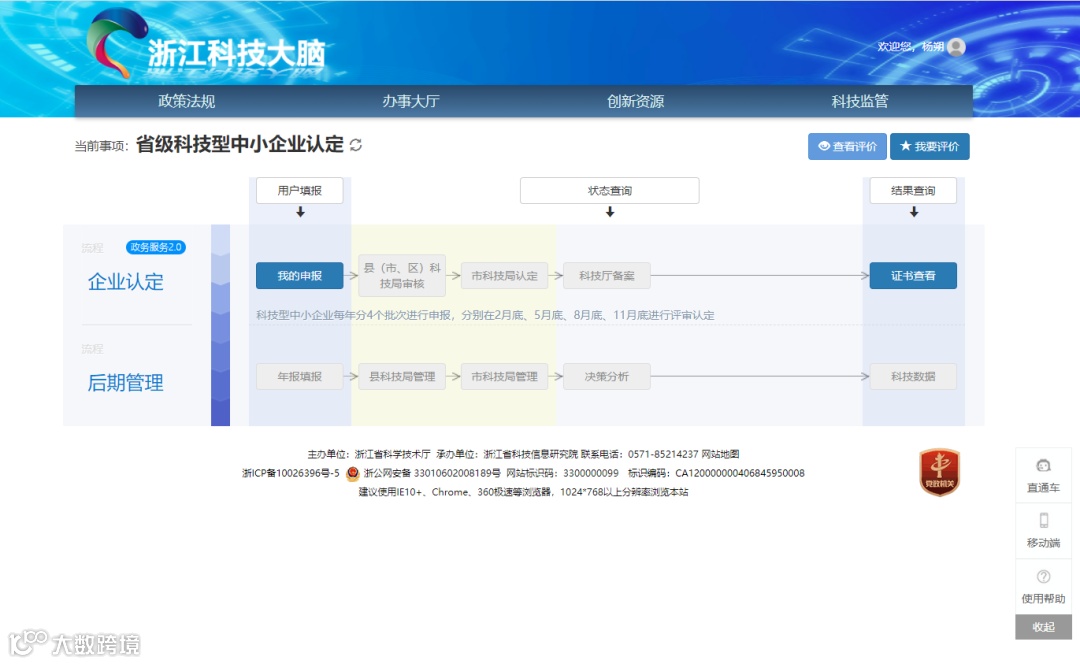Click the red 党政机关 badge icon
Image resolution: width=1080 pixels, height=664 pixels.
[939, 472]
